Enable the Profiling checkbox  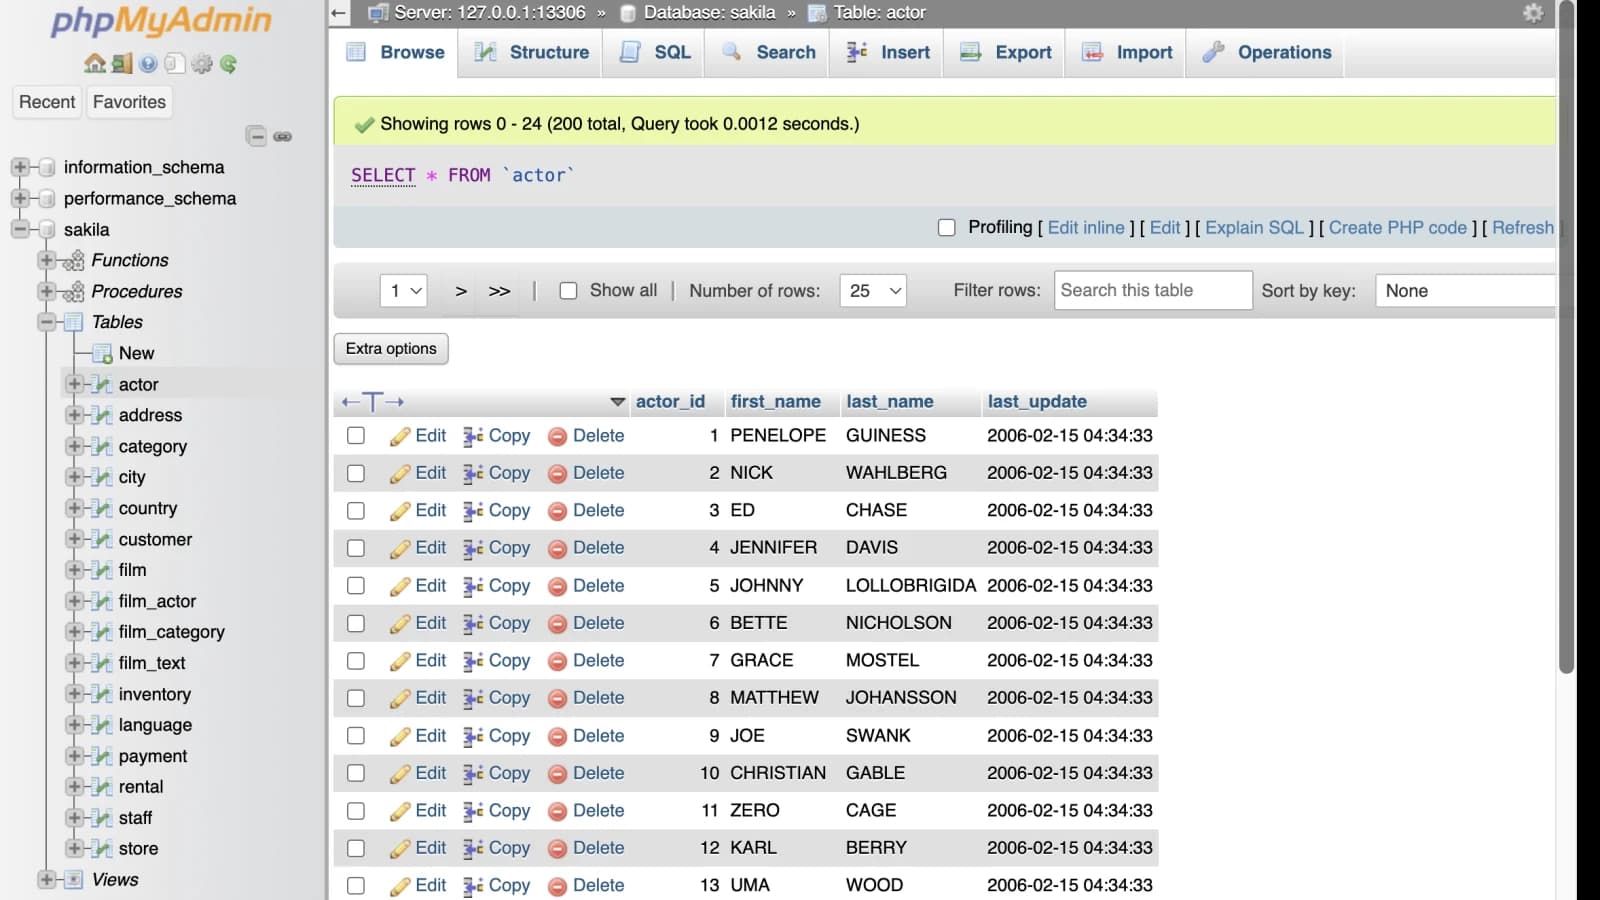click(x=947, y=228)
